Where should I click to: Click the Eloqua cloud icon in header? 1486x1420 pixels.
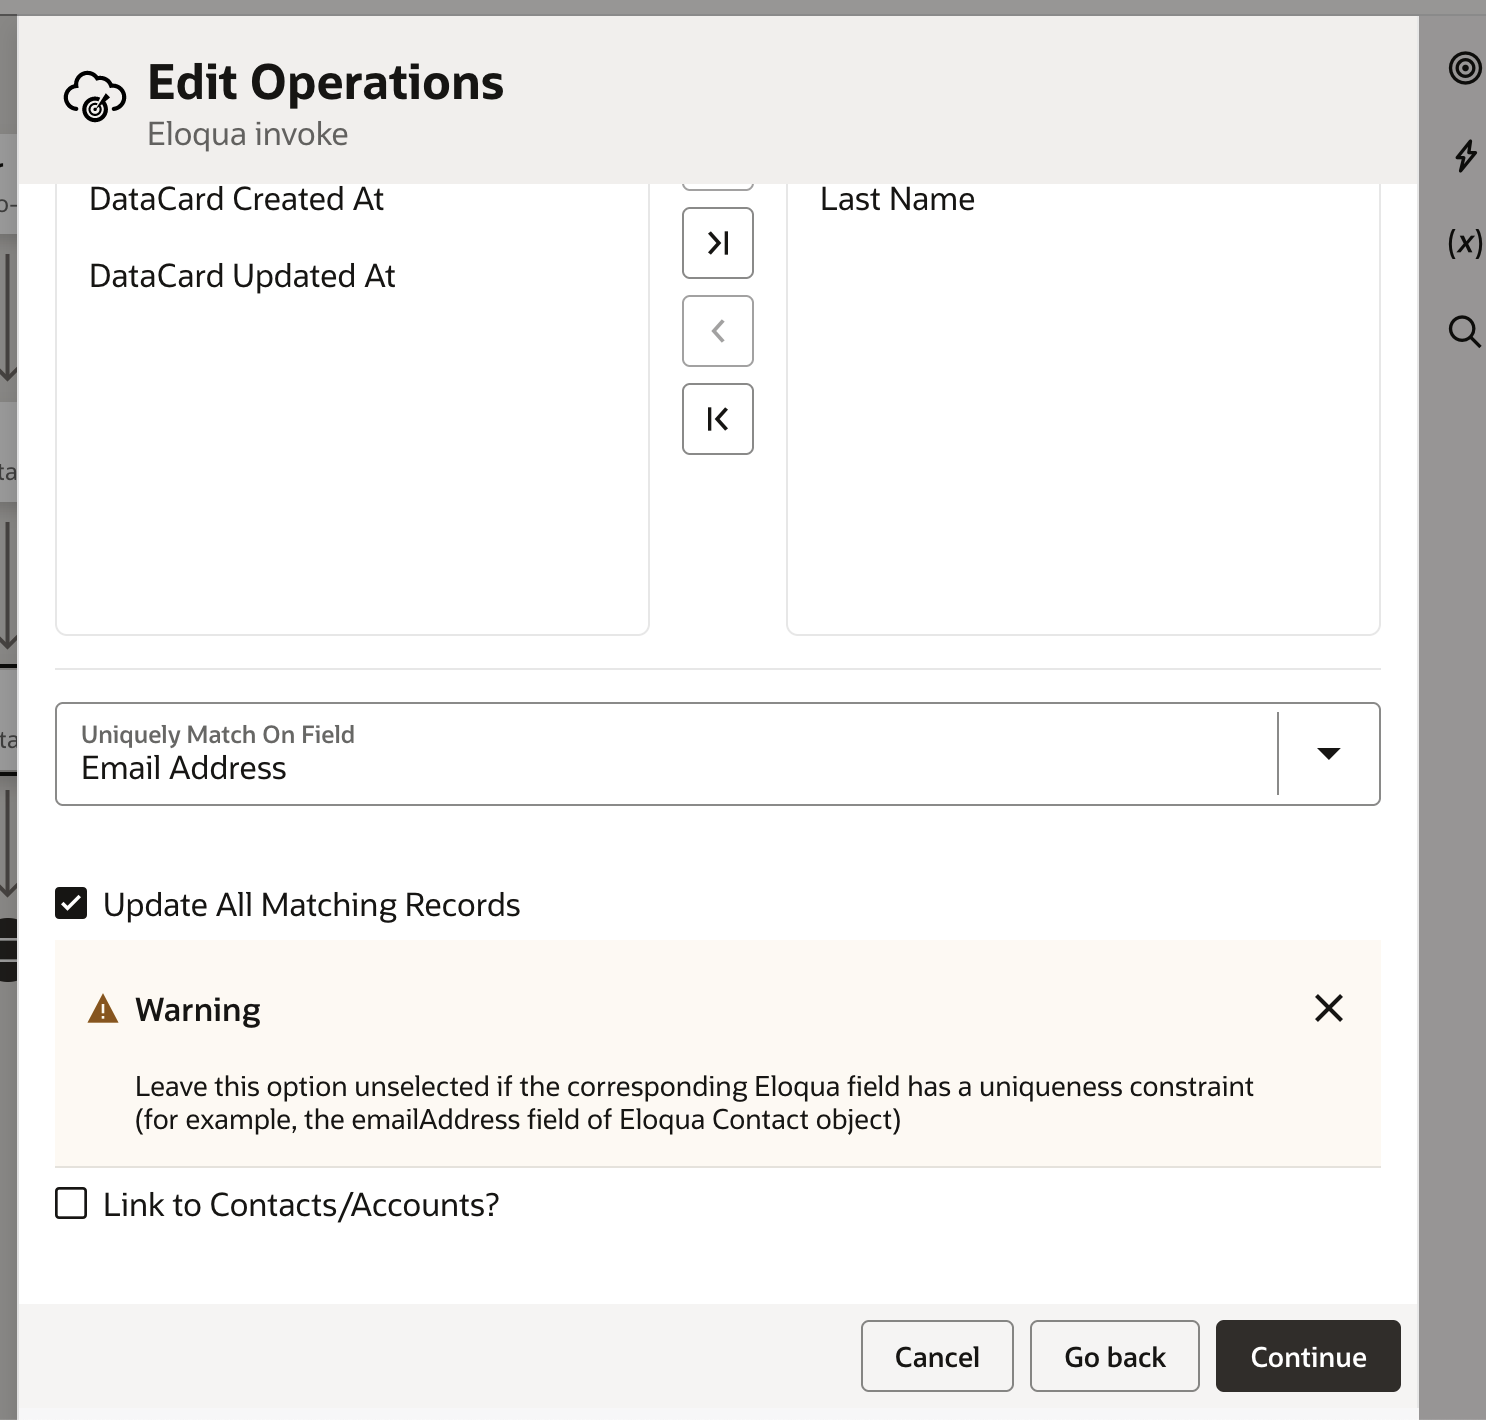click(95, 97)
